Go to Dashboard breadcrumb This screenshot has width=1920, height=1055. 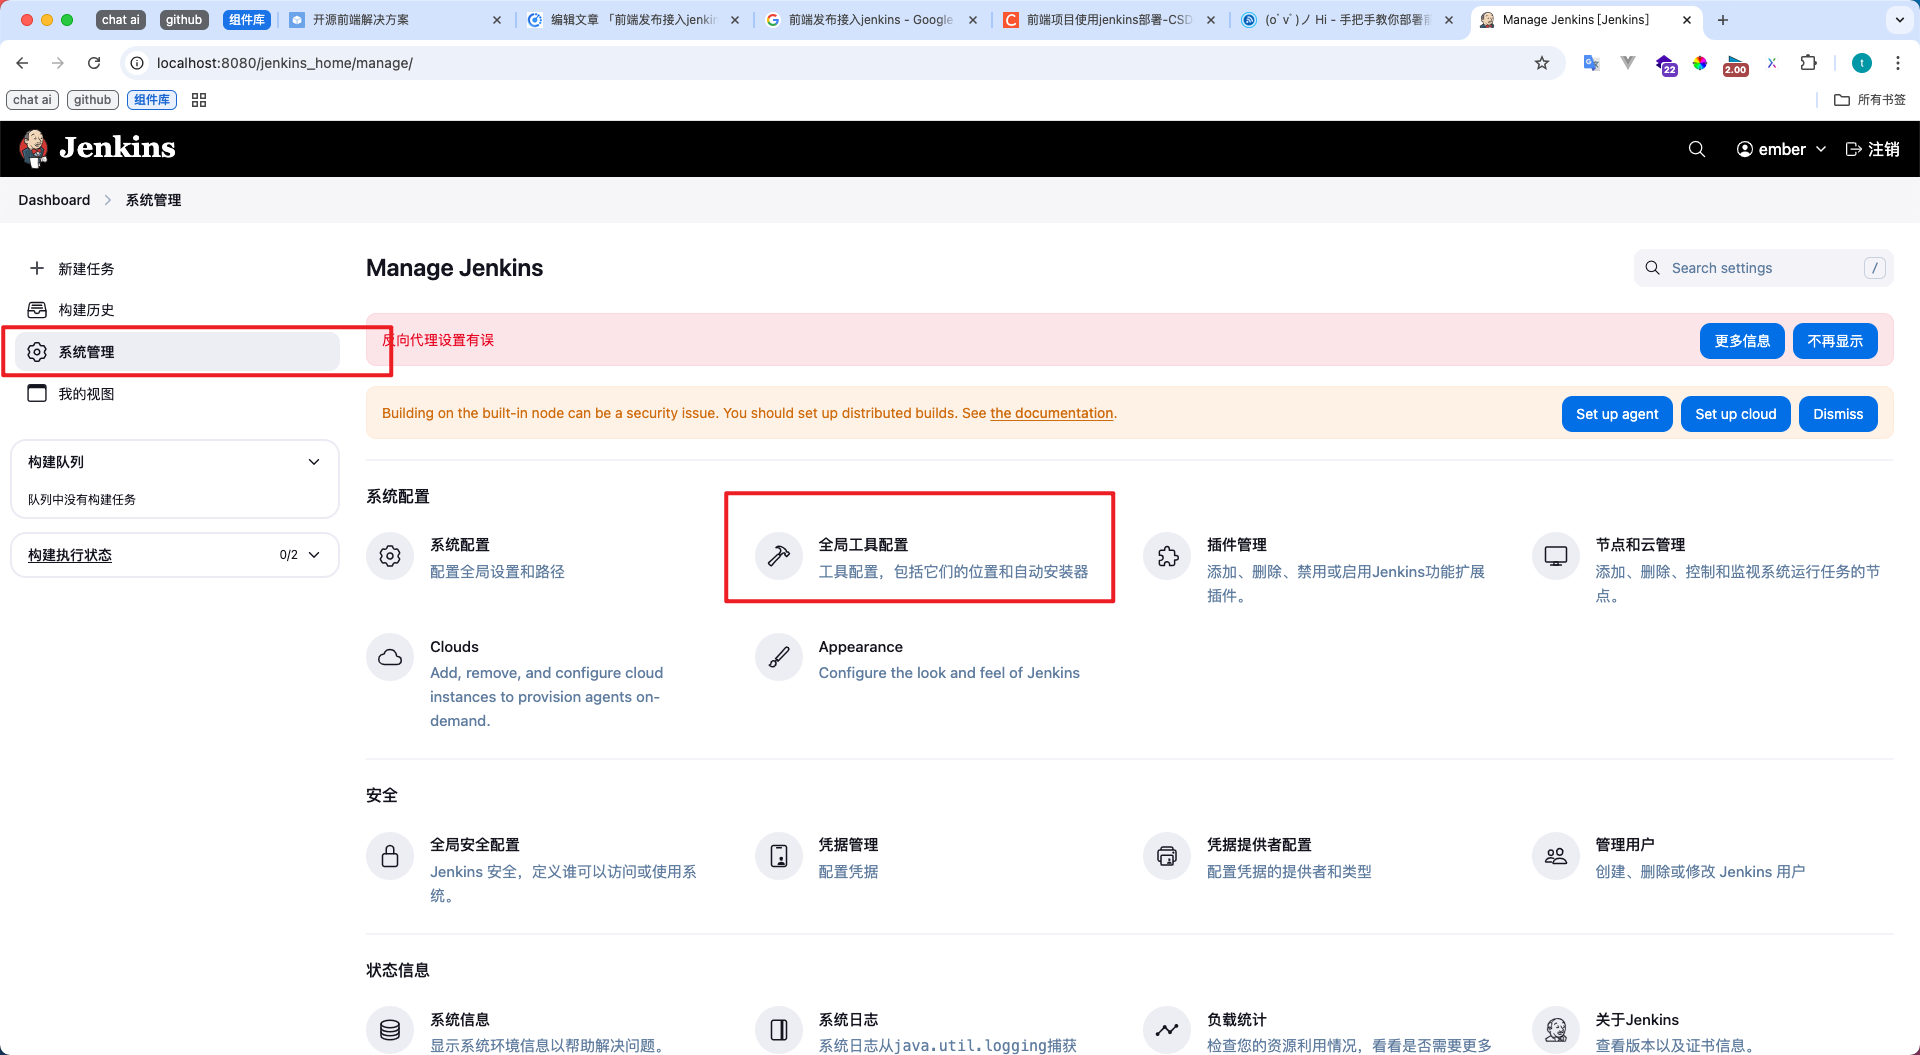(54, 200)
